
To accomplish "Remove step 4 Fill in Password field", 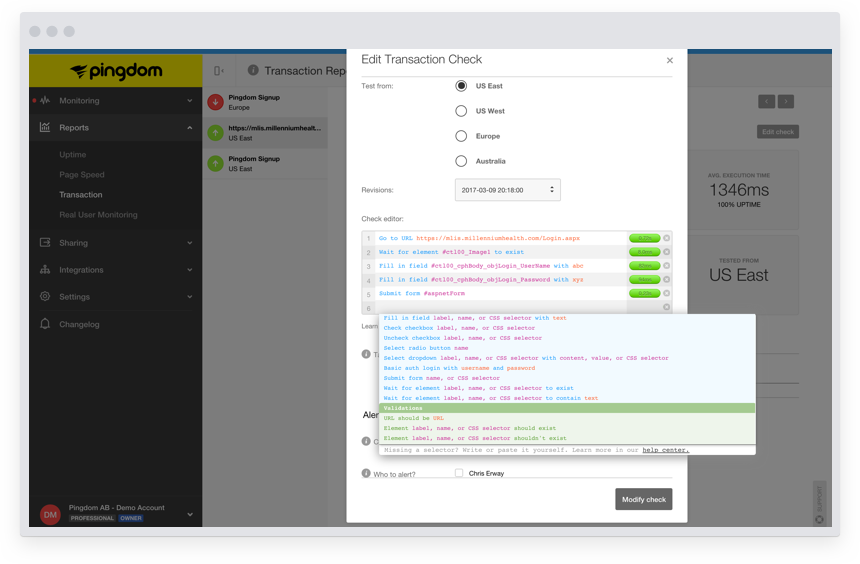I will coord(666,279).
